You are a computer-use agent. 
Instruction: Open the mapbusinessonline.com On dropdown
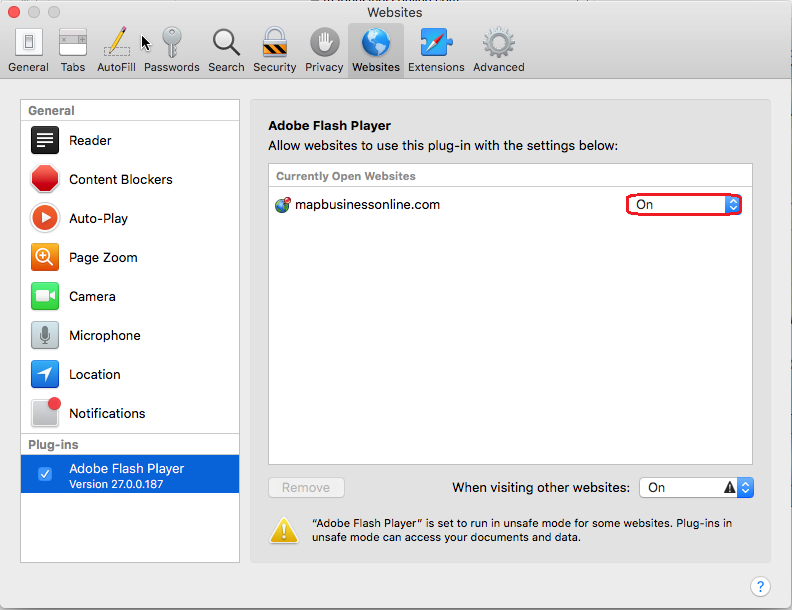684,205
